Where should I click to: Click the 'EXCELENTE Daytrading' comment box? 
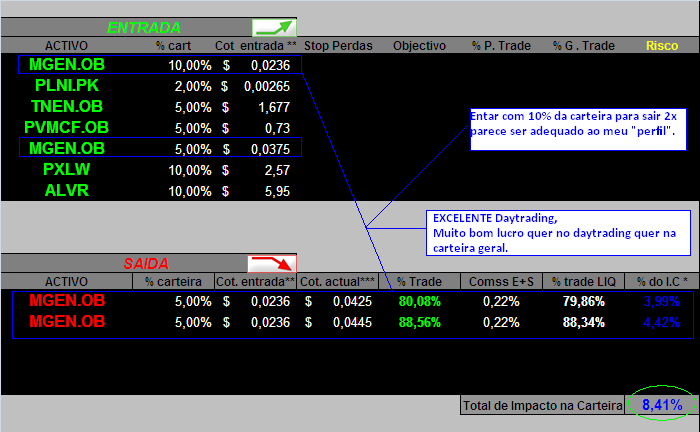click(558, 233)
